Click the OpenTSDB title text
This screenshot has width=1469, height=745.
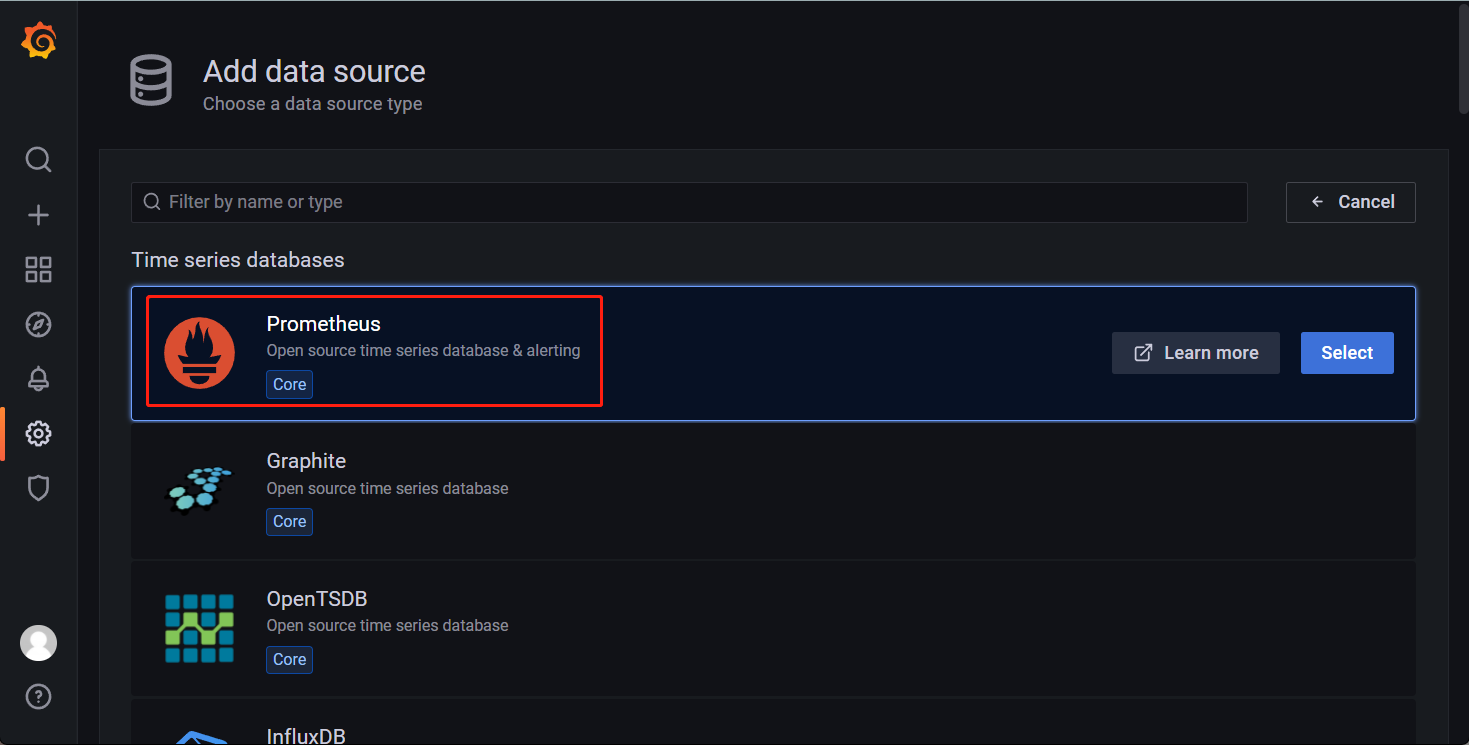(317, 599)
